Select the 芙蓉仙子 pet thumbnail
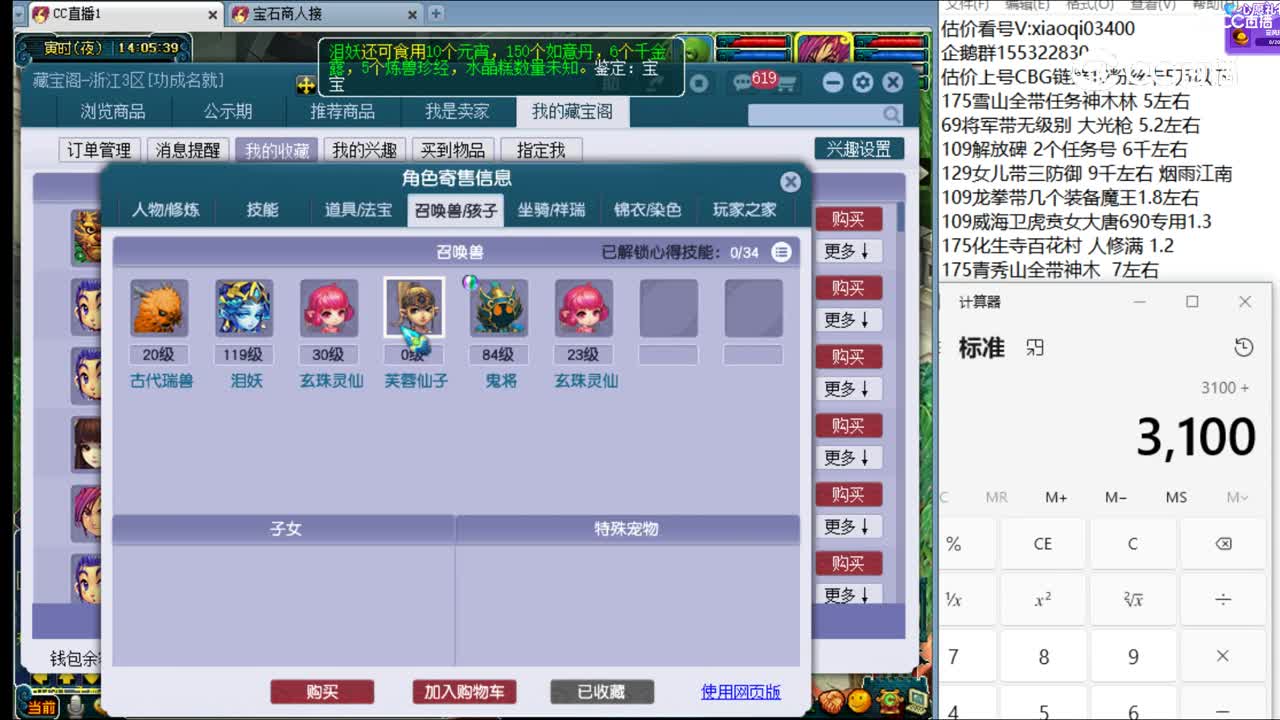Viewport: 1280px width, 720px height. (x=414, y=308)
